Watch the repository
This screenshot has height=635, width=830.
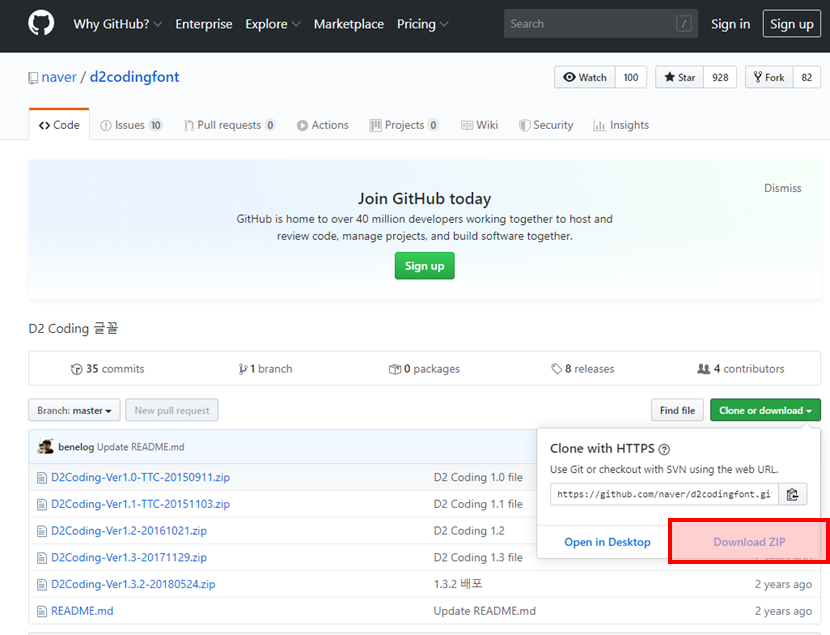tap(584, 77)
